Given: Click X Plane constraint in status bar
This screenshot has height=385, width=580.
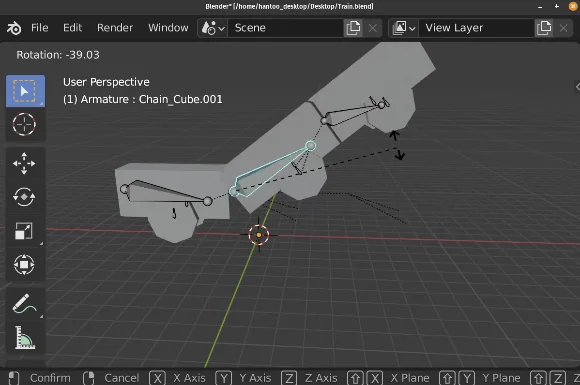Looking at the screenshot, I should [x=388, y=378].
